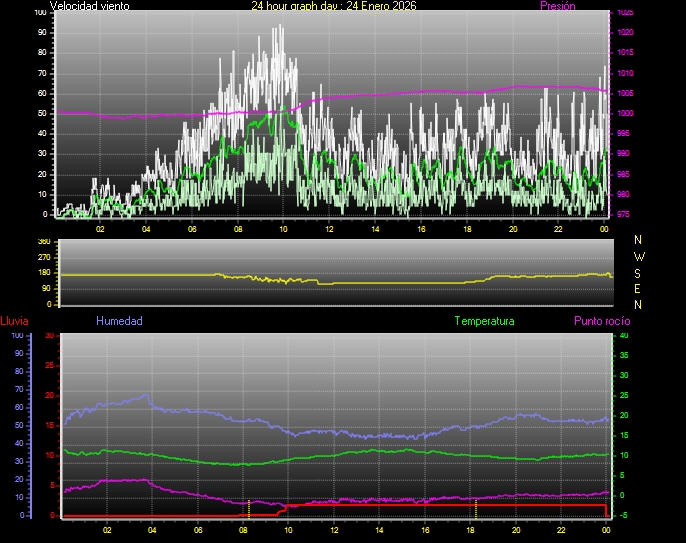This screenshot has width=686, height=543.
Task: Select the magenta 'Presión' legend label
Action: 557,6
